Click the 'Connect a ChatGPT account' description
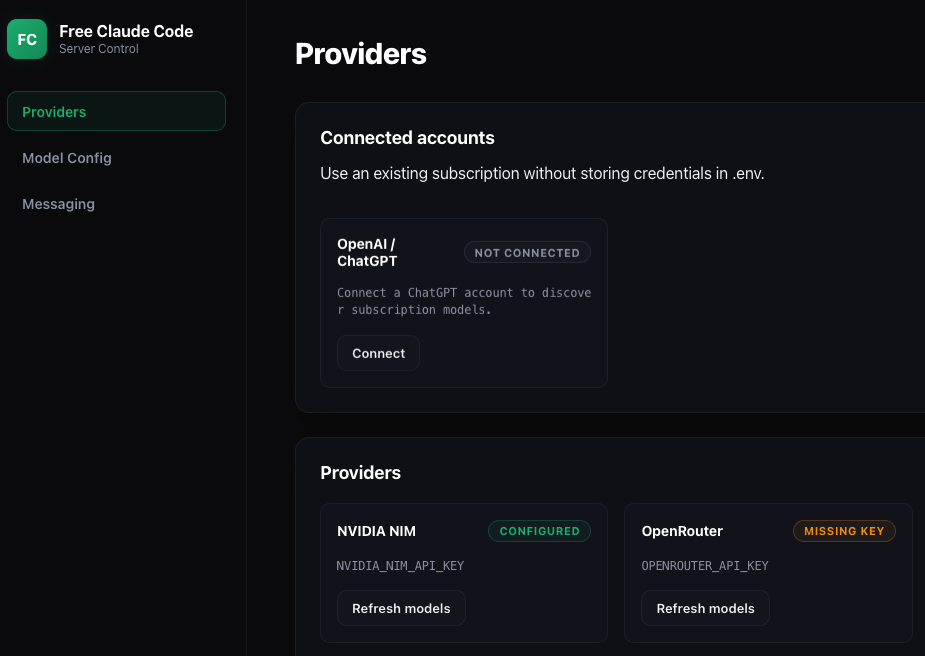 464,301
